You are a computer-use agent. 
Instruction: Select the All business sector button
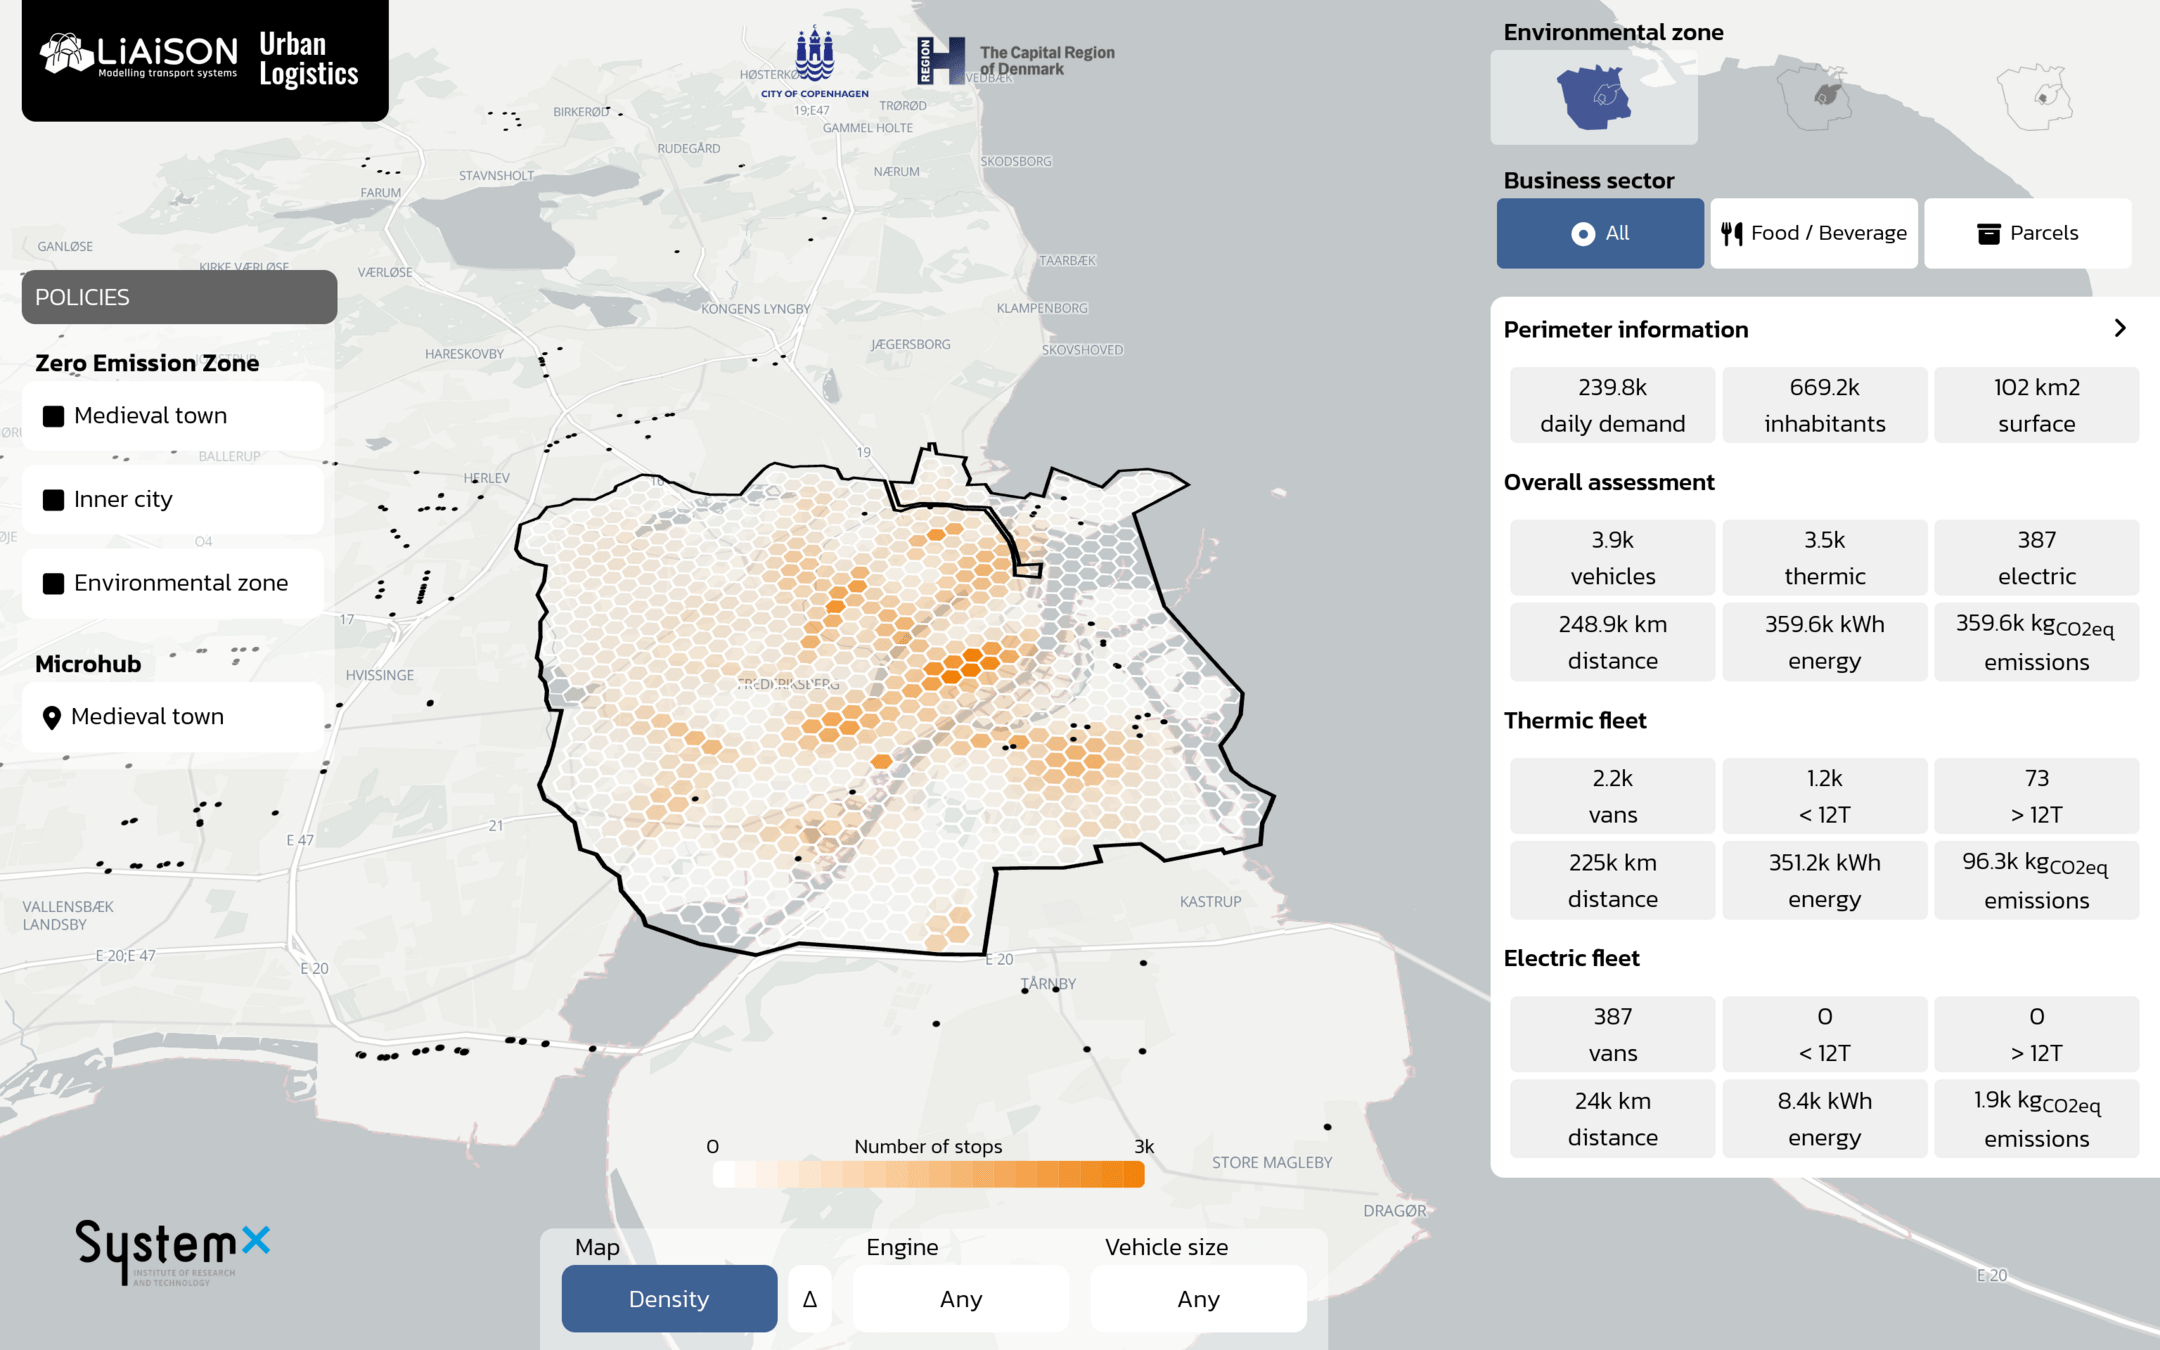1600,233
